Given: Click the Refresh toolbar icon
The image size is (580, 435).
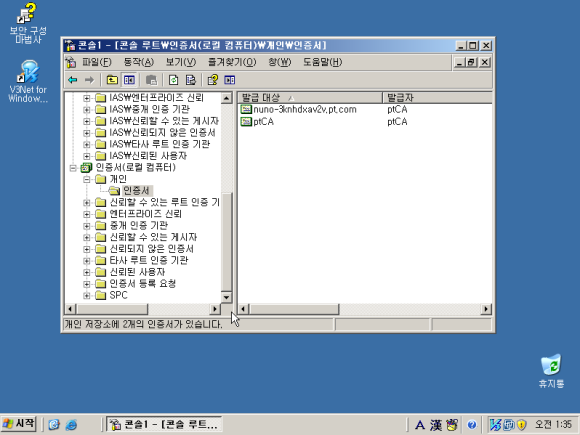Looking at the screenshot, I should coord(173,80).
